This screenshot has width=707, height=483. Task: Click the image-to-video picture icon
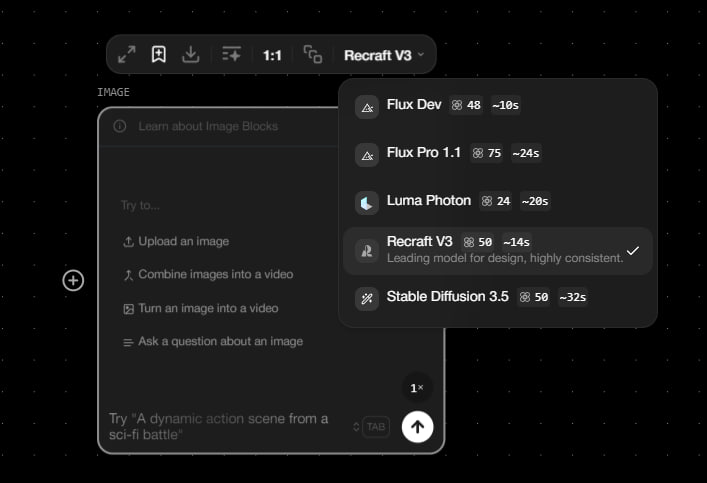tap(129, 309)
